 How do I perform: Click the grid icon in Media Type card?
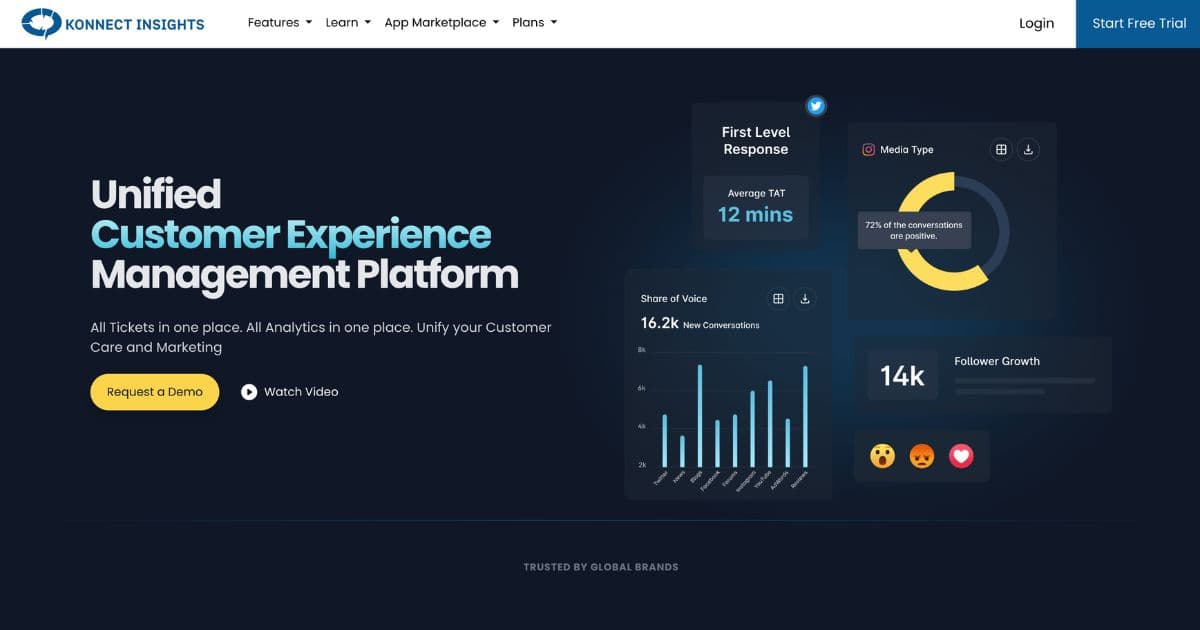tap(1000, 150)
